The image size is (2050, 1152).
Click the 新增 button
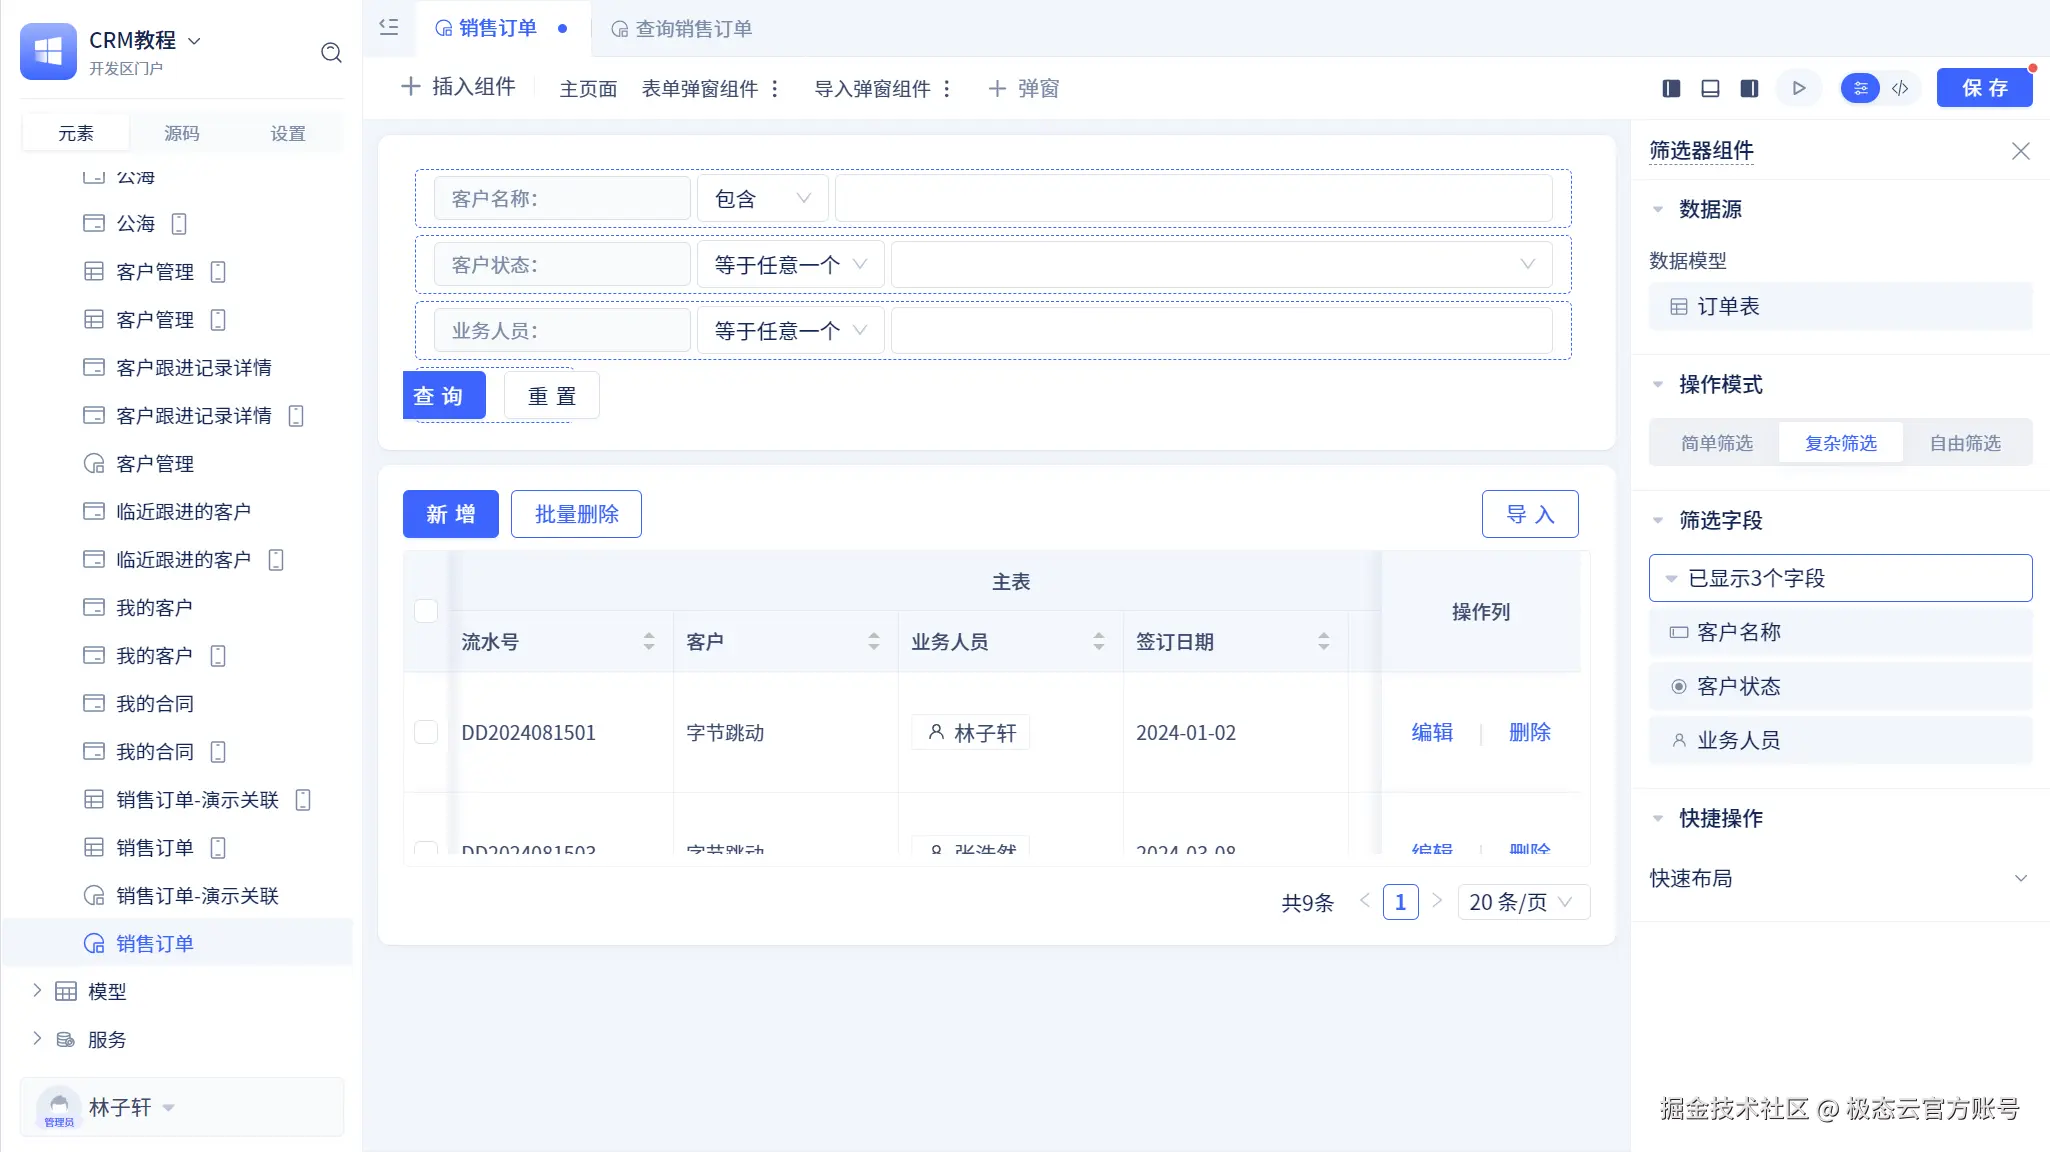coord(451,514)
